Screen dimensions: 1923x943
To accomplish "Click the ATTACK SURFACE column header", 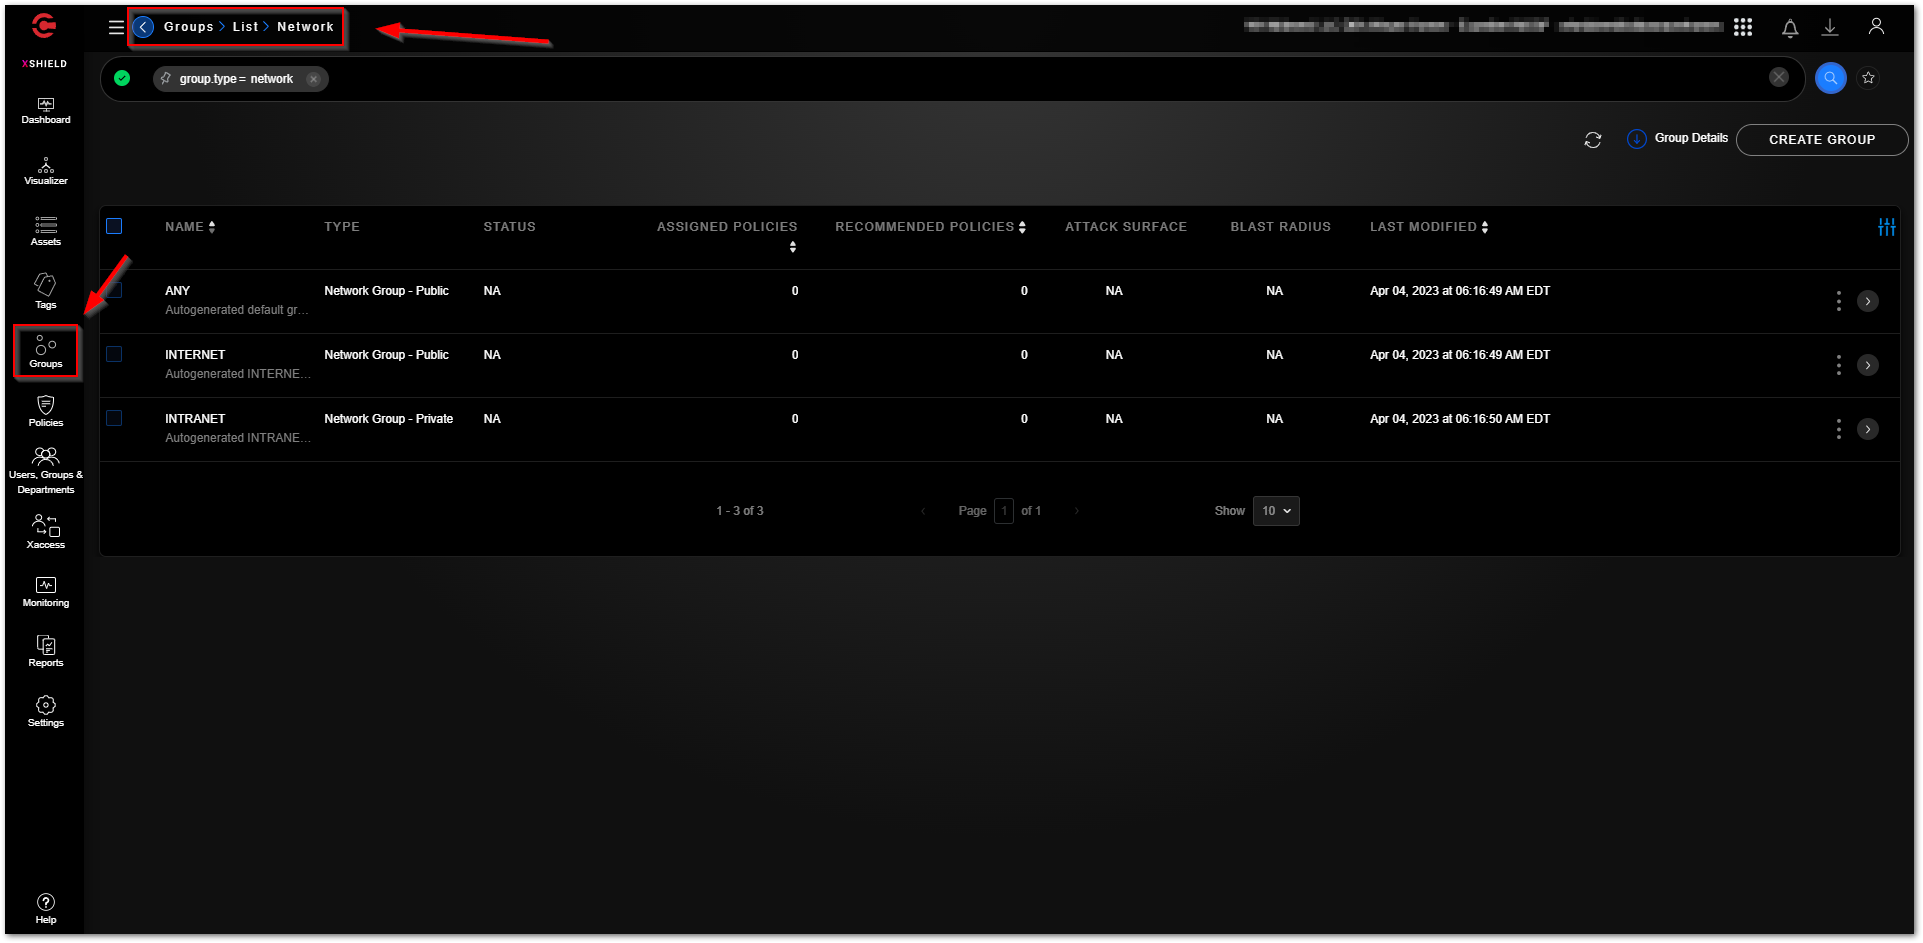I will tap(1126, 227).
